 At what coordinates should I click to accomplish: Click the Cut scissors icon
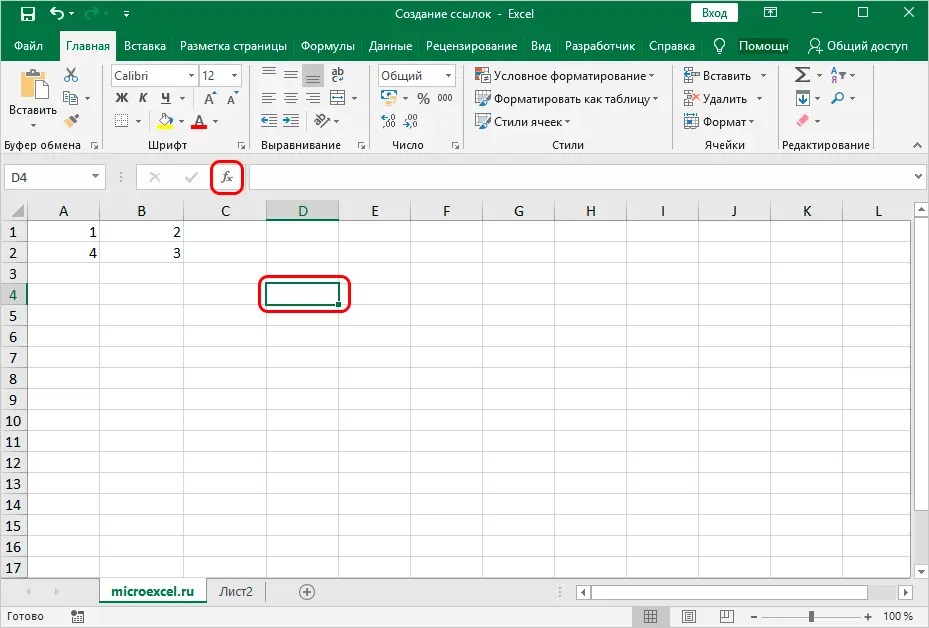71,75
